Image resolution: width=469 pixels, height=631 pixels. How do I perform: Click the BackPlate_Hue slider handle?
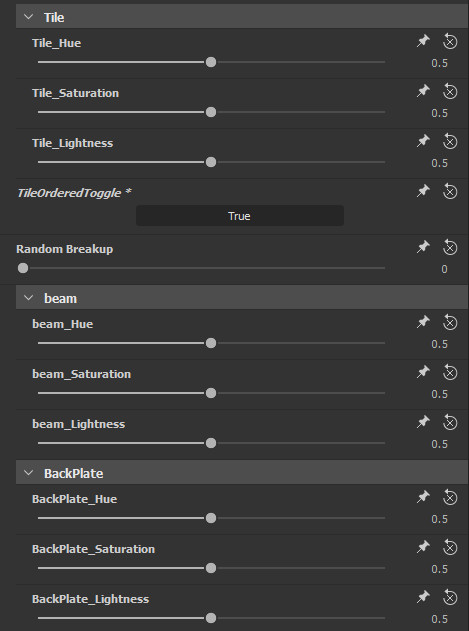pos(211,518)
